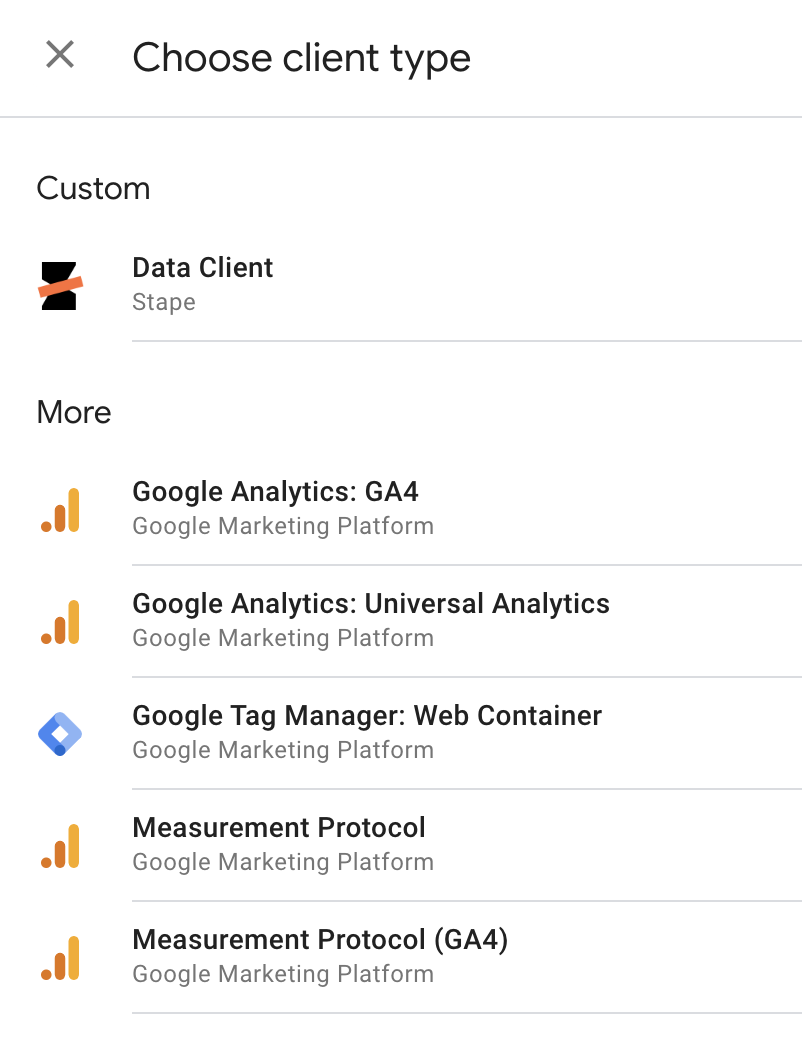Click the Measurement Protocol (GA4) icon
This screenshot has height=1038, width=802.
pyautogui.click(x=60, y=958)
